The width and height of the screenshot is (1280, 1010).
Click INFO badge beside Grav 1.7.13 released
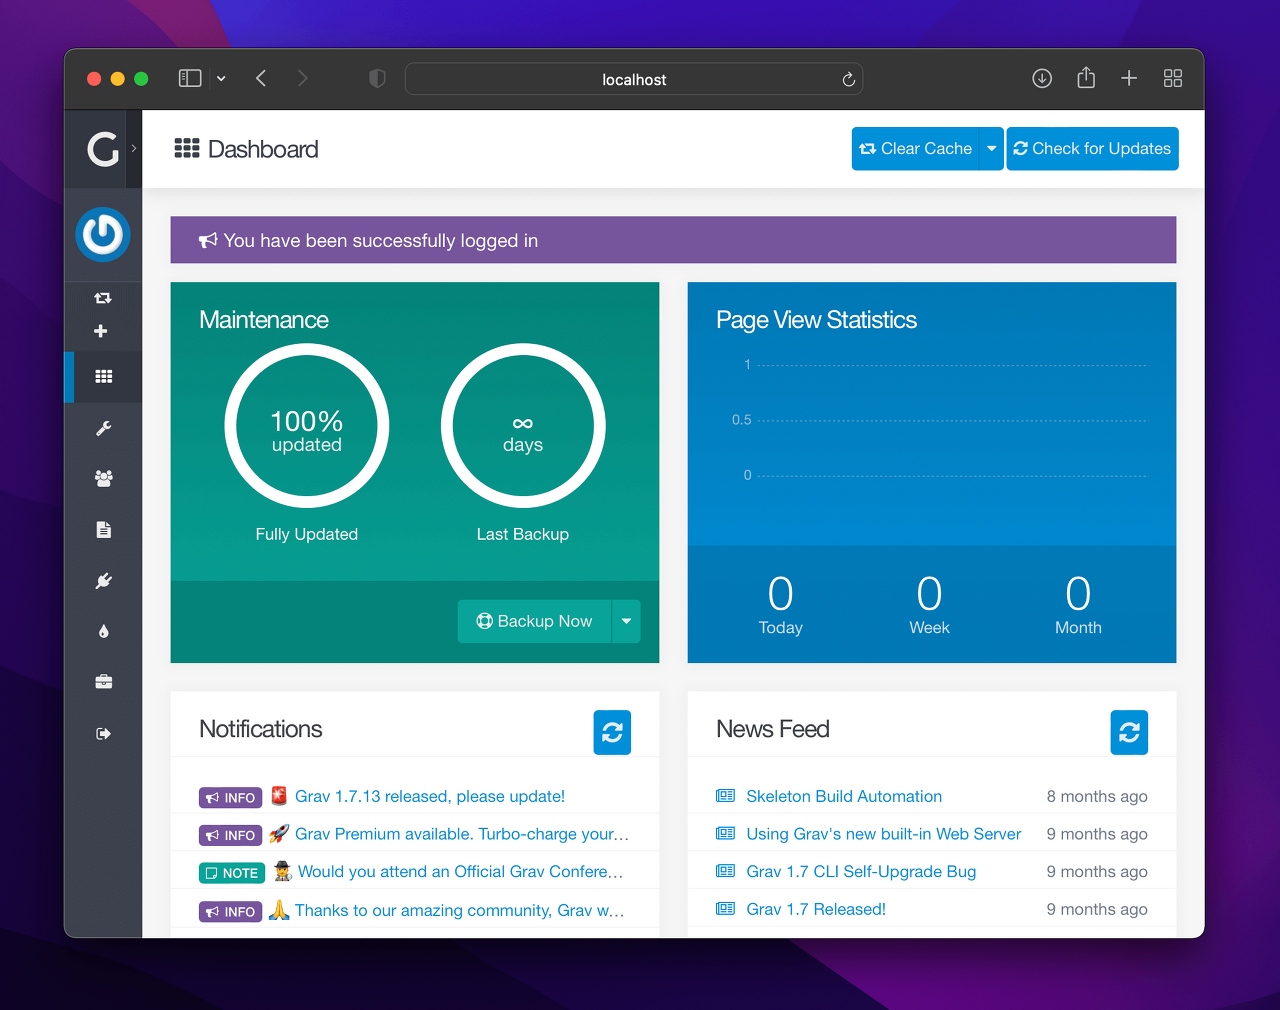tap(230, 798)
